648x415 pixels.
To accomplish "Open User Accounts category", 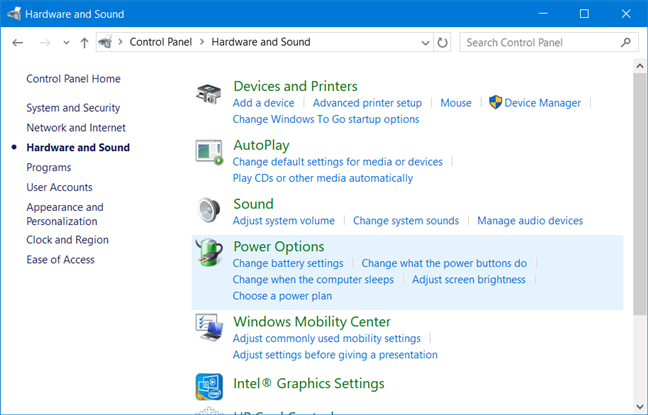I will coord(60,187).
